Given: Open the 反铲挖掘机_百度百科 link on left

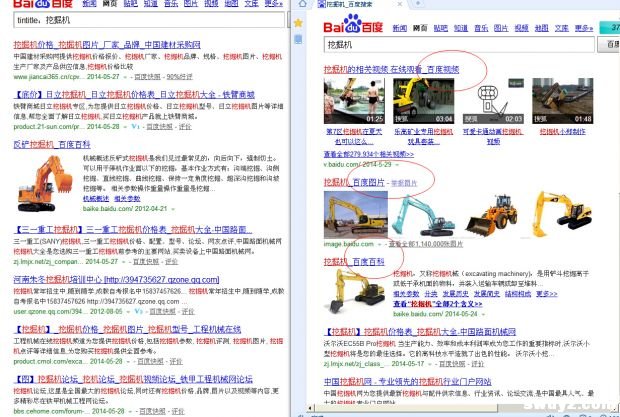Looking at the screenshot, I should point(50,145).
